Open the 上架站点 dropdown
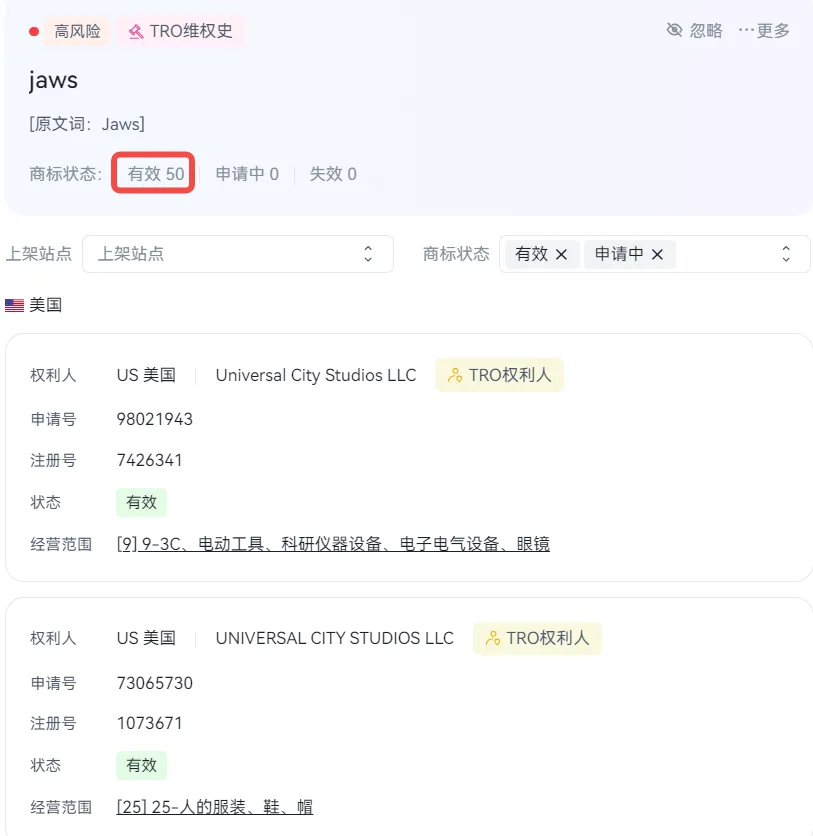Screen dimensions: 813x836 [238, 254]
